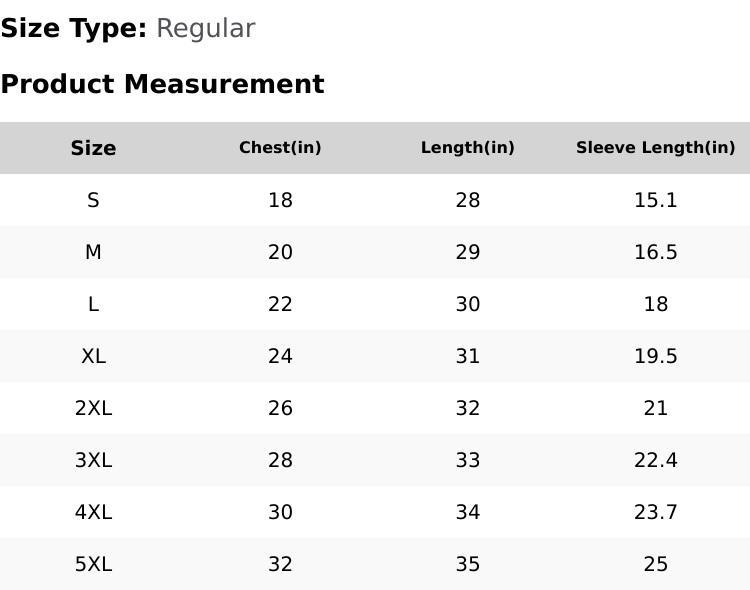Viewport: 750px width, 590px height.
Task: Select the L size cell
Action: (x=93, y=304)
